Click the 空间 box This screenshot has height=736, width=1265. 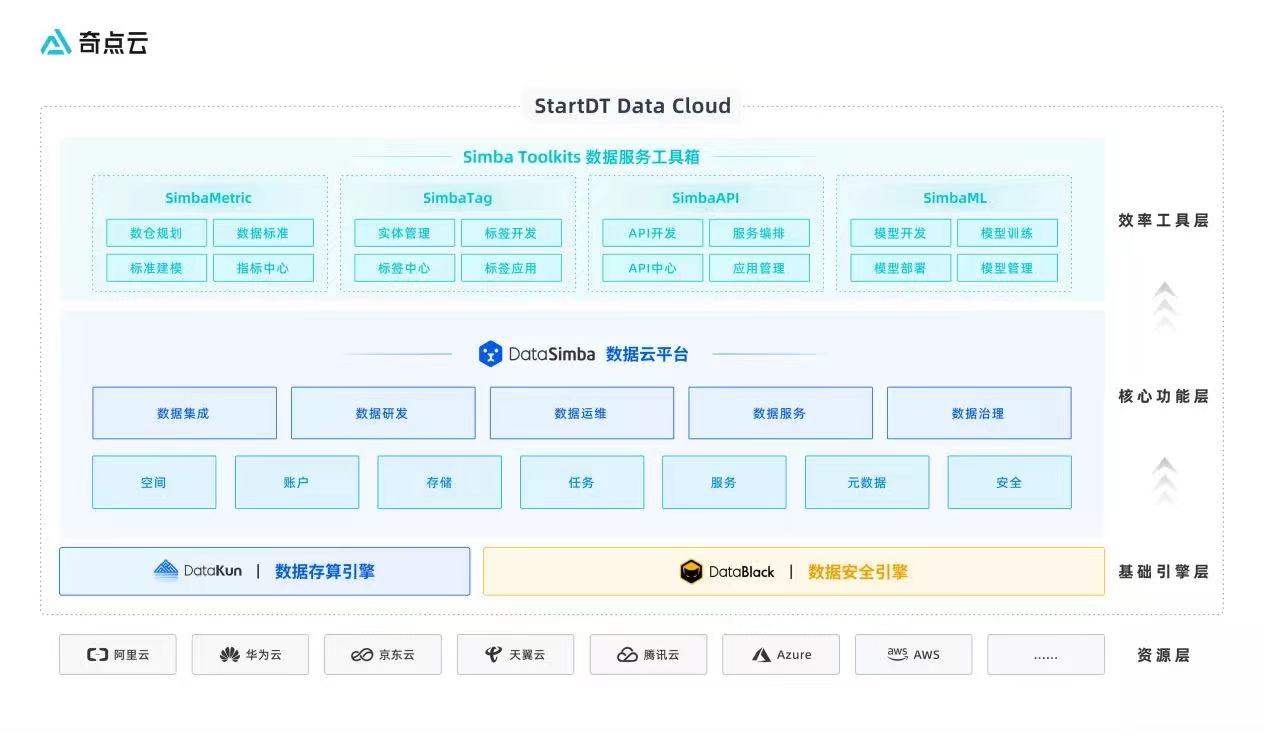(154, 482)
